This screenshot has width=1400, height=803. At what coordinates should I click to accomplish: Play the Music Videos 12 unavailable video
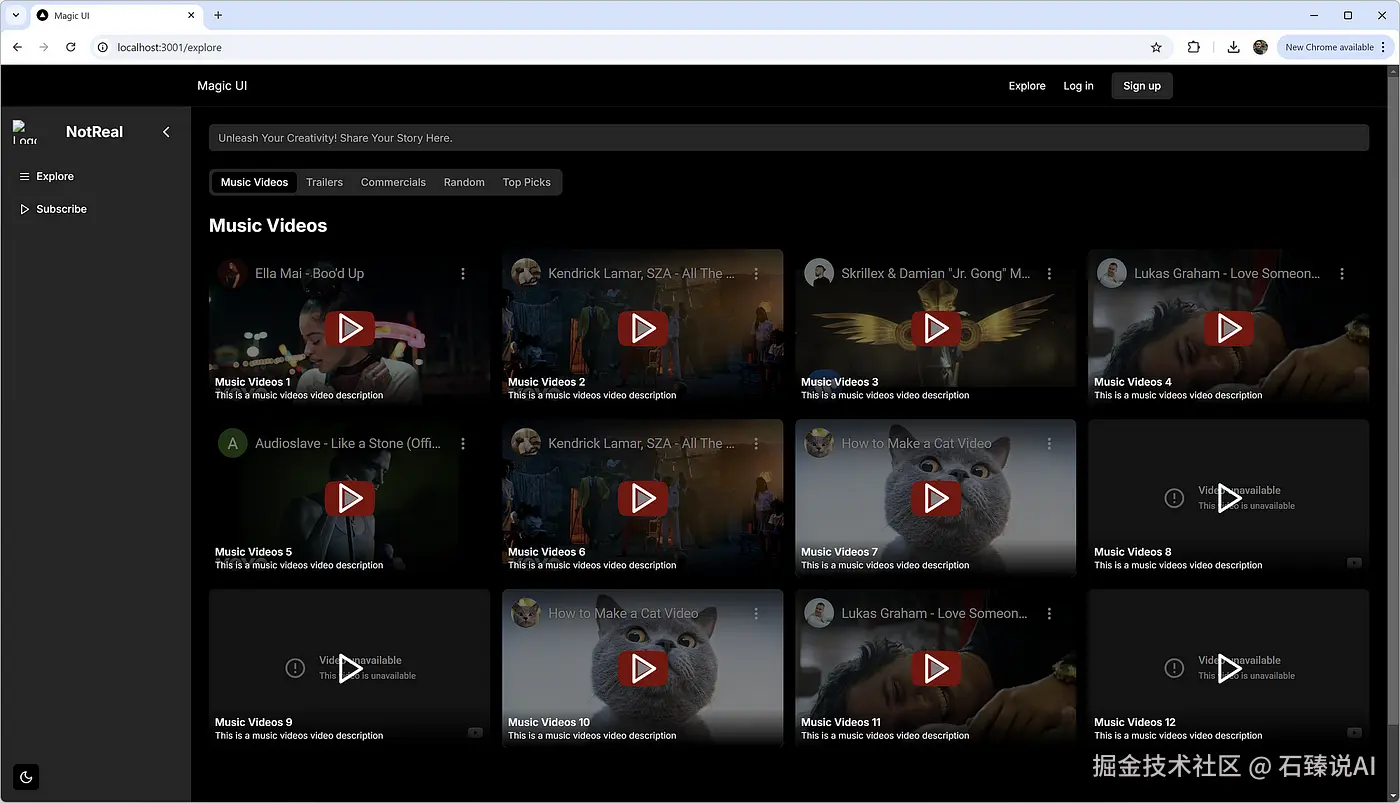tap(1228, 668)
